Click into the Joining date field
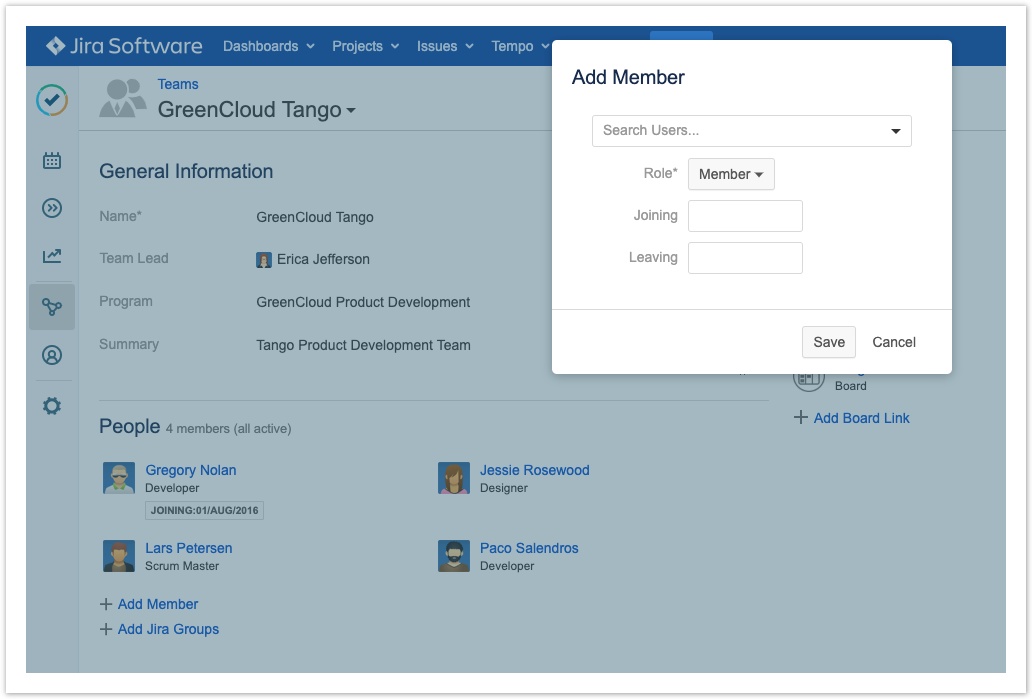 pos(745,216)
